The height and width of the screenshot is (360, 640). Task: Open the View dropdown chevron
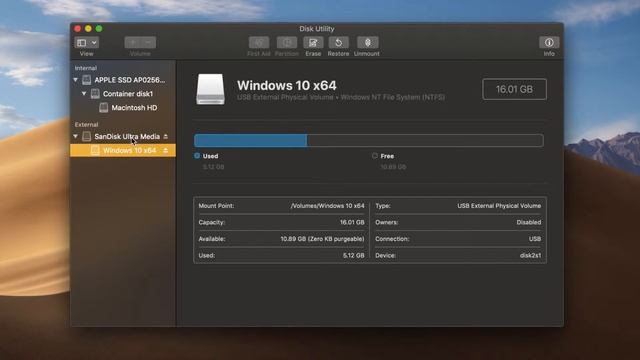tap(94, 42)
